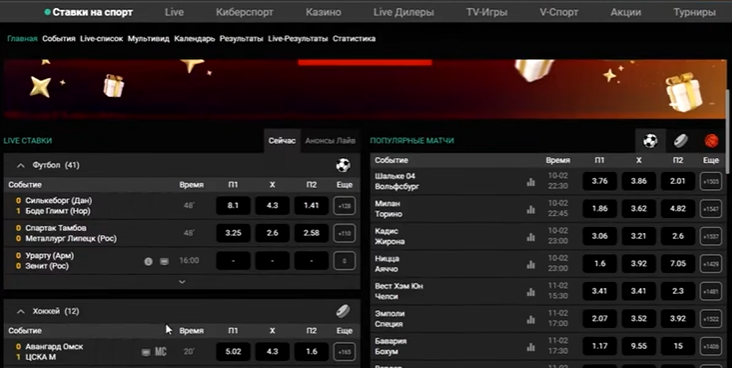
Task: Open statistics chart for Ницца – Аяччо
Action: [531, 264]
